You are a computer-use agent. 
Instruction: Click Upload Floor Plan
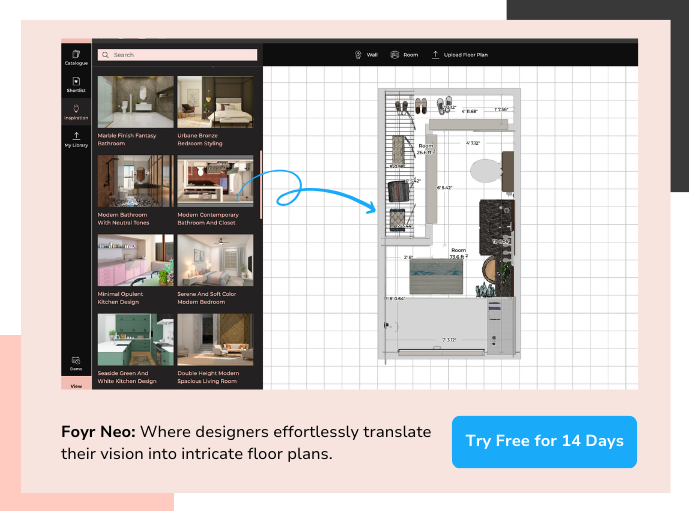pos(460,55)
